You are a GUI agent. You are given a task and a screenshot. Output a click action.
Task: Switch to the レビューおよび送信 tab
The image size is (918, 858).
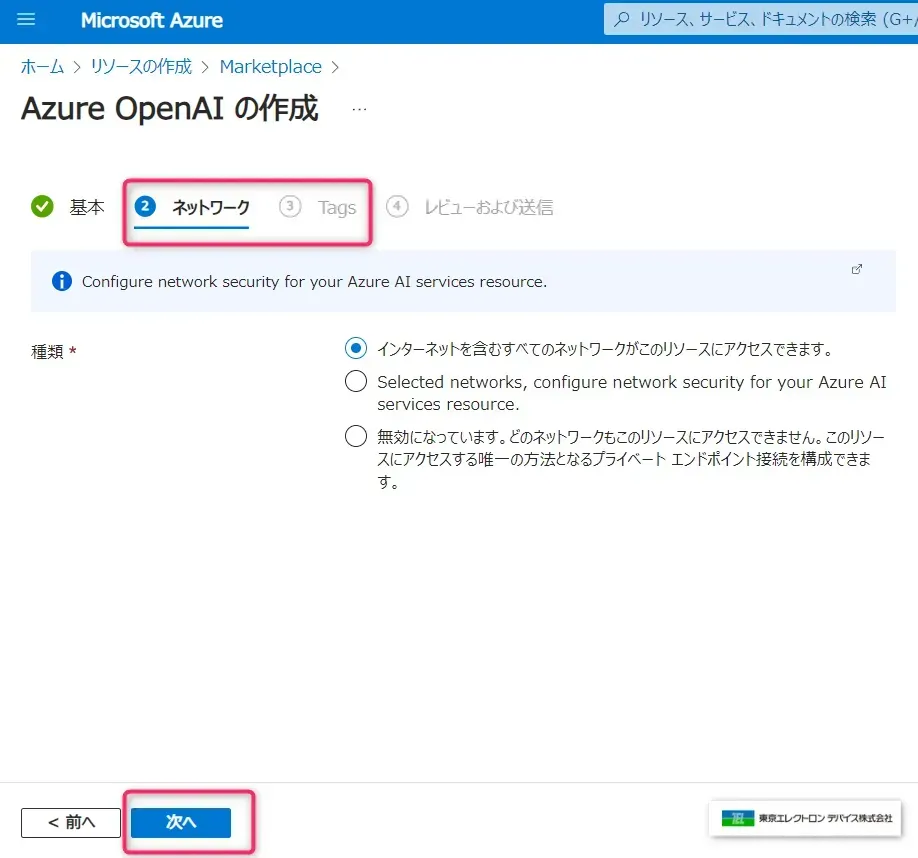pos(488,207)
